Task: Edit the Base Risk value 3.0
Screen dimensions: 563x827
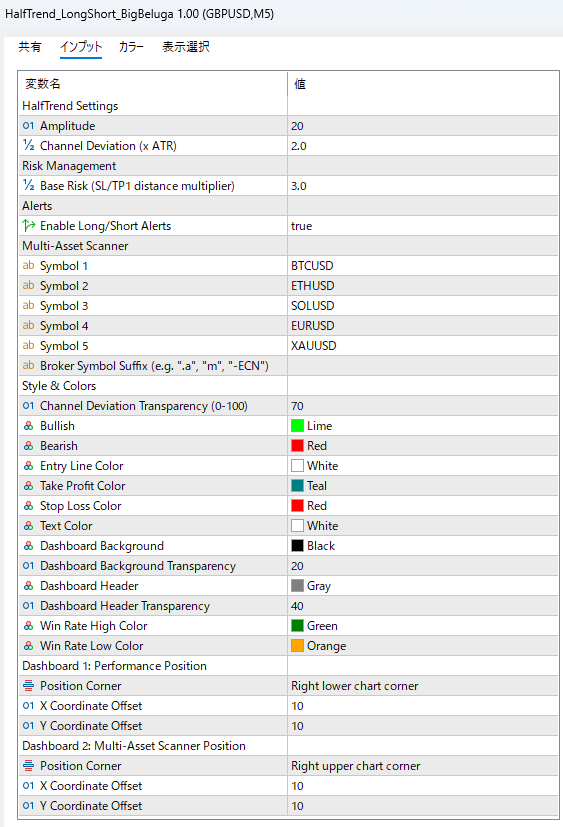Action: (423, 186)
